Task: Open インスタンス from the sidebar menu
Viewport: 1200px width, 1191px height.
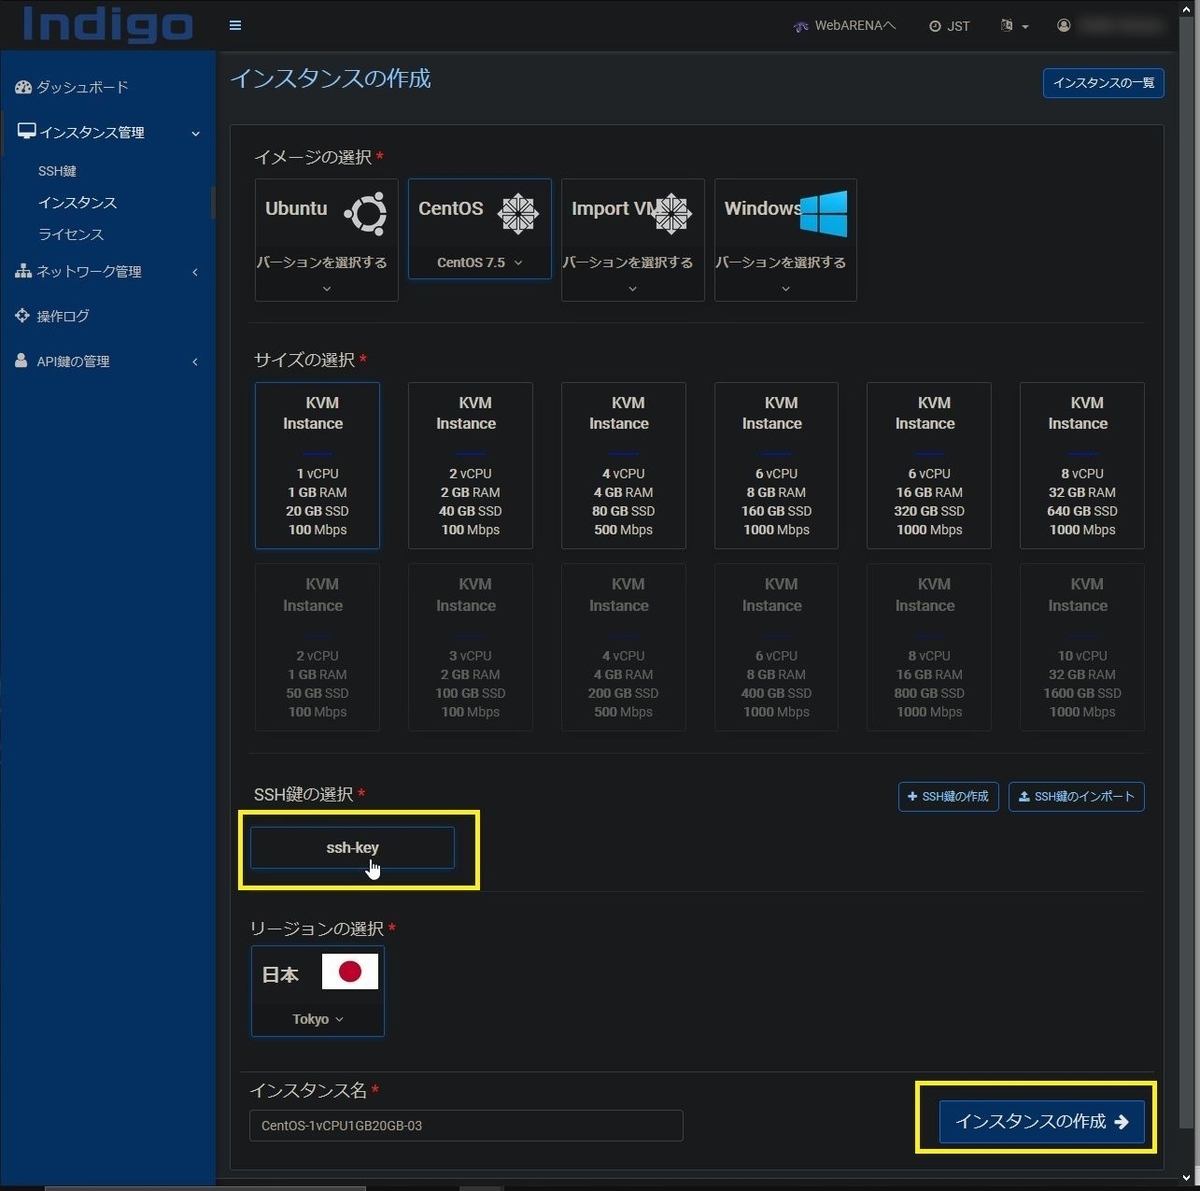Action: 77,202
